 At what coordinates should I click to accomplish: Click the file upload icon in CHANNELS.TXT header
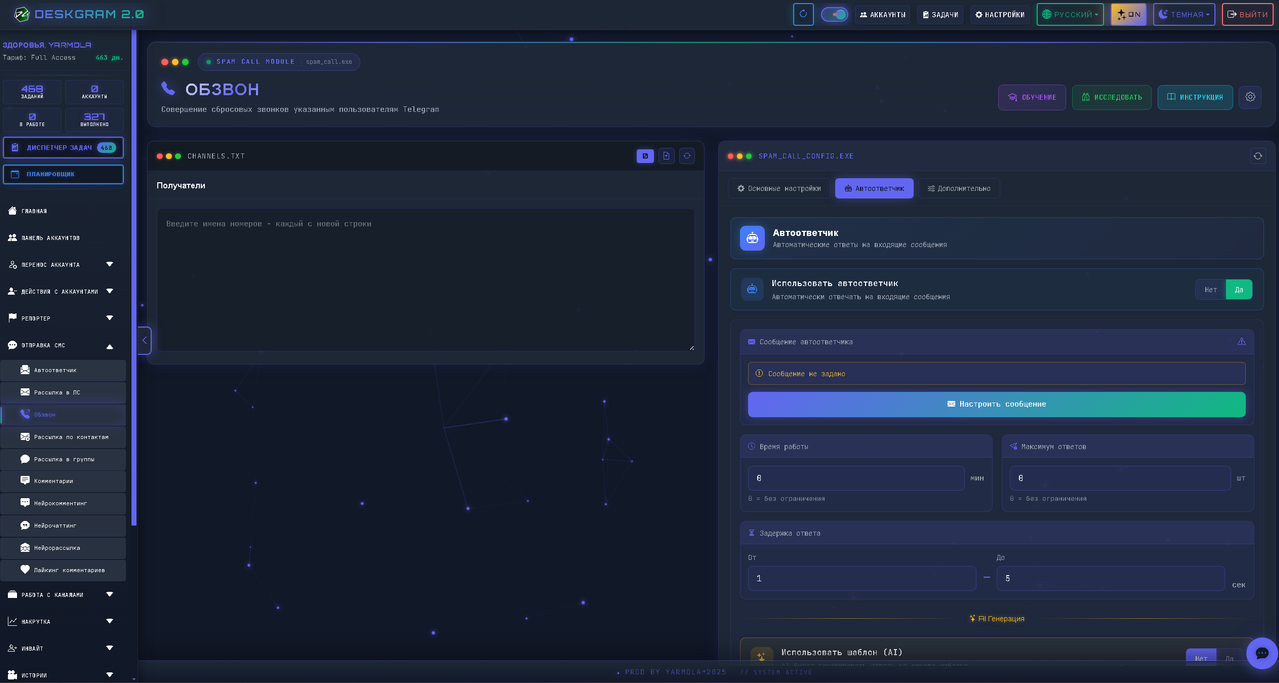click(666, 156)
